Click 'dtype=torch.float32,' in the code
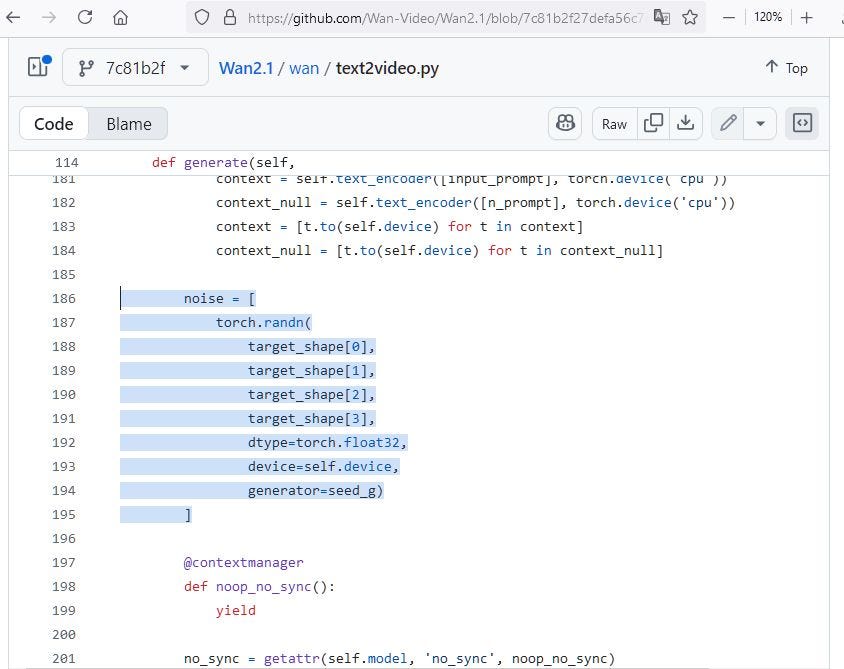 327,442
